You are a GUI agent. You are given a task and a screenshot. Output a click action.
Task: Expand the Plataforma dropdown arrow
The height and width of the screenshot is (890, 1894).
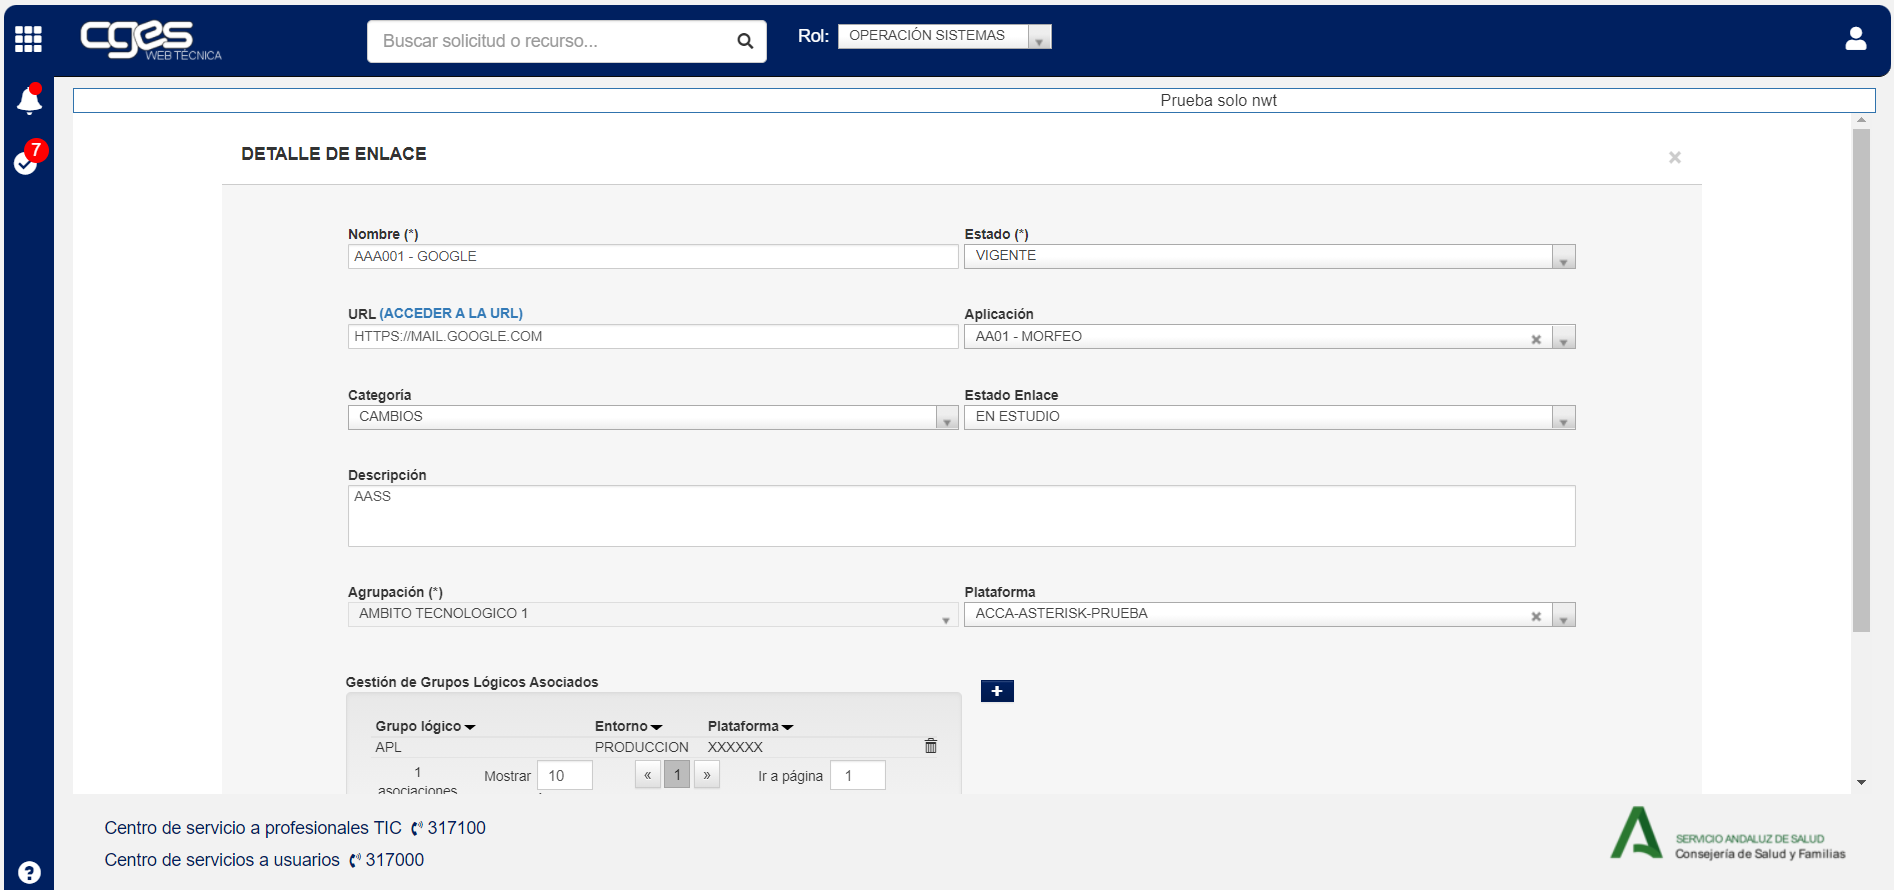click(x=1564, y=615)
